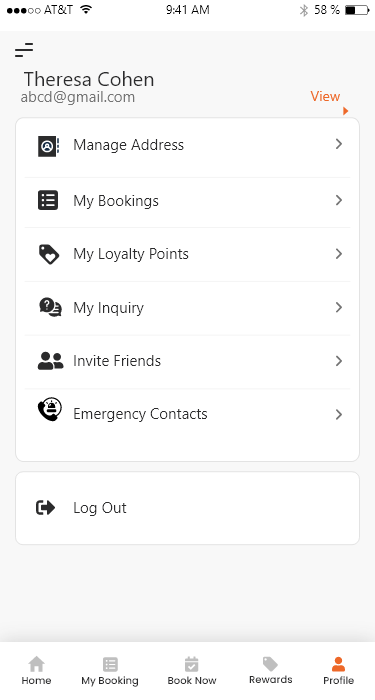Switch to the My Booking tab

110,671
